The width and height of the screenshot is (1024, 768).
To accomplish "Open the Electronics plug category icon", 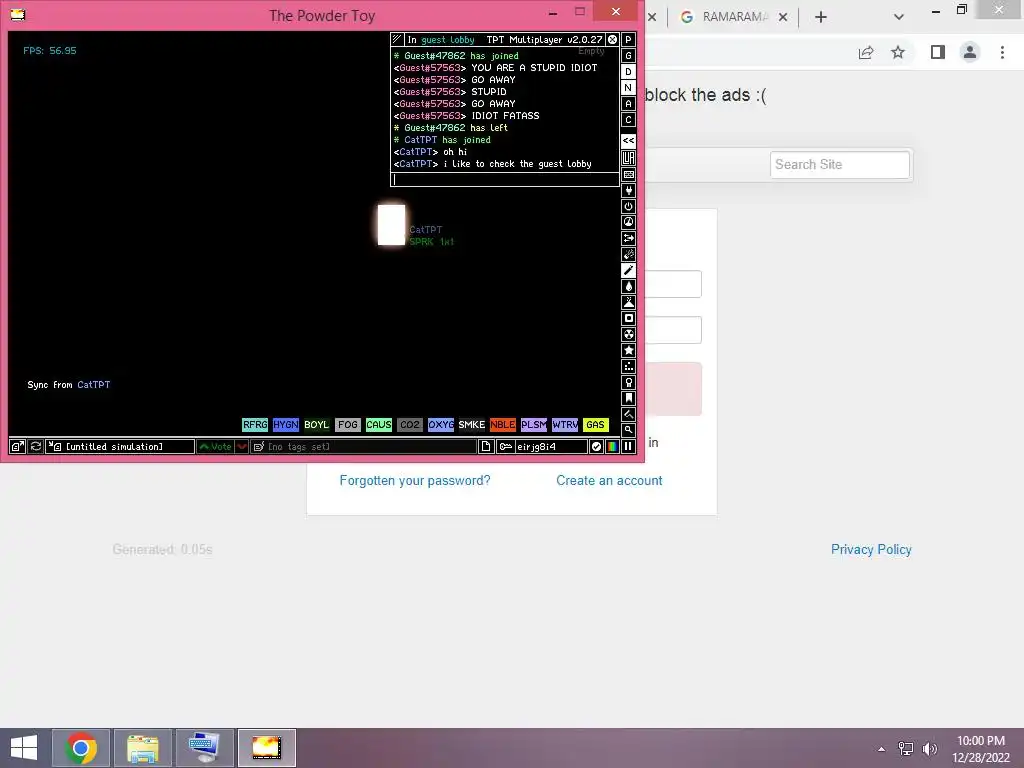I will pyautogui.click(x=628, y=190).
